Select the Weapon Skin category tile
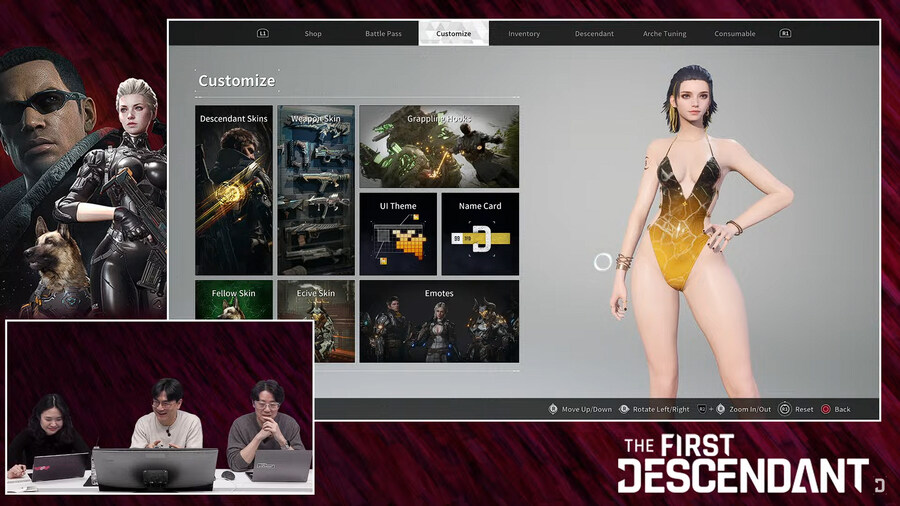The image size is (900, 506). 316,190
